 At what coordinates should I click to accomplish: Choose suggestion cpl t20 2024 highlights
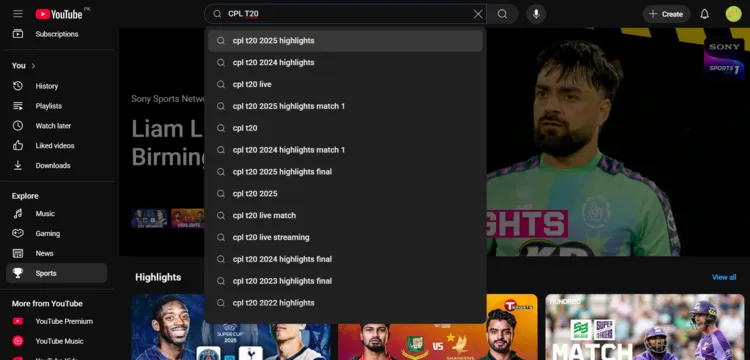(345, 63)
